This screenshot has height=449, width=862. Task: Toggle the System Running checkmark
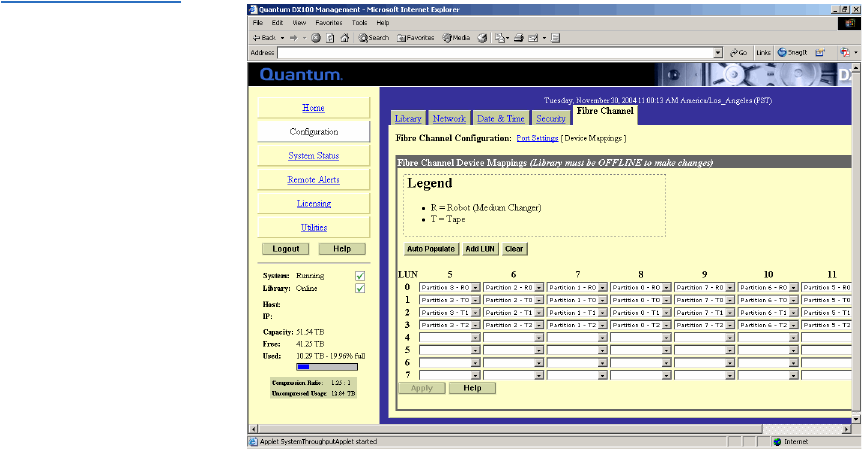tap(360, 276)
